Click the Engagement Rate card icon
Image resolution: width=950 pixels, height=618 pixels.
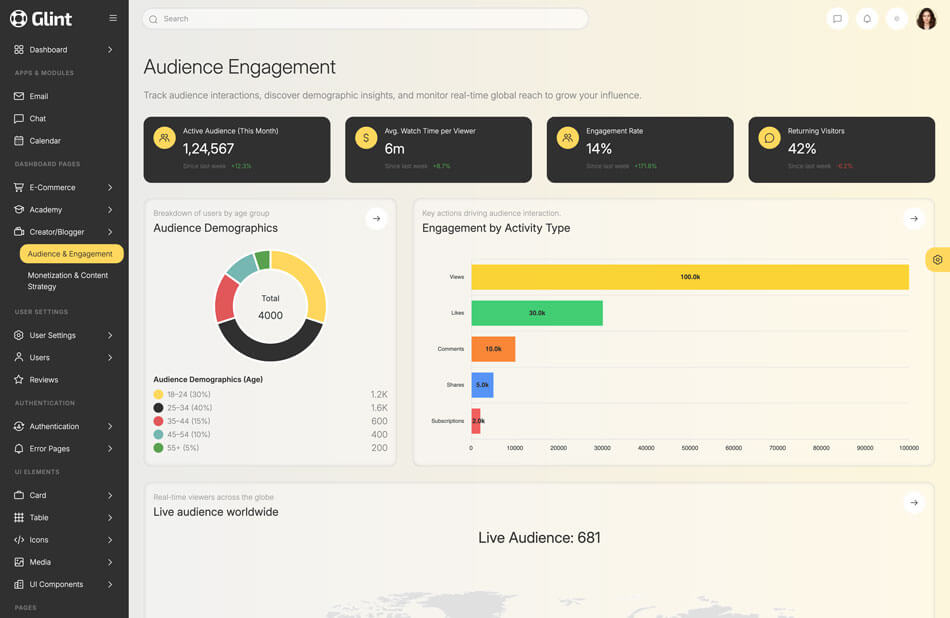(567, 138)
